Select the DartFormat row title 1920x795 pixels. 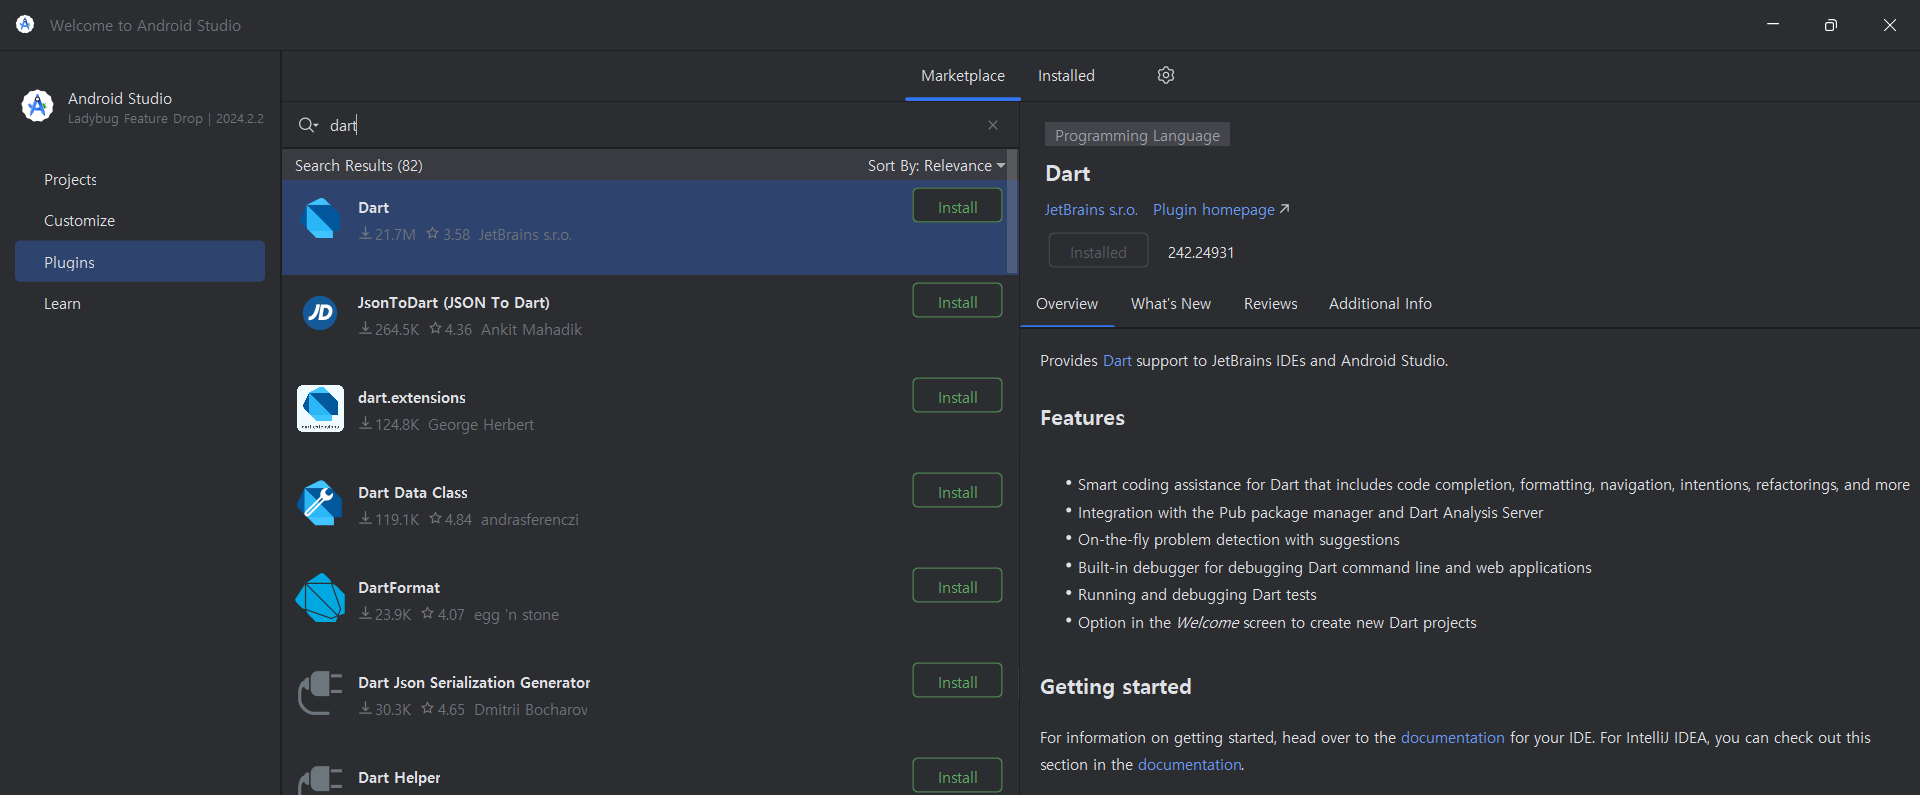click(399, 588)
